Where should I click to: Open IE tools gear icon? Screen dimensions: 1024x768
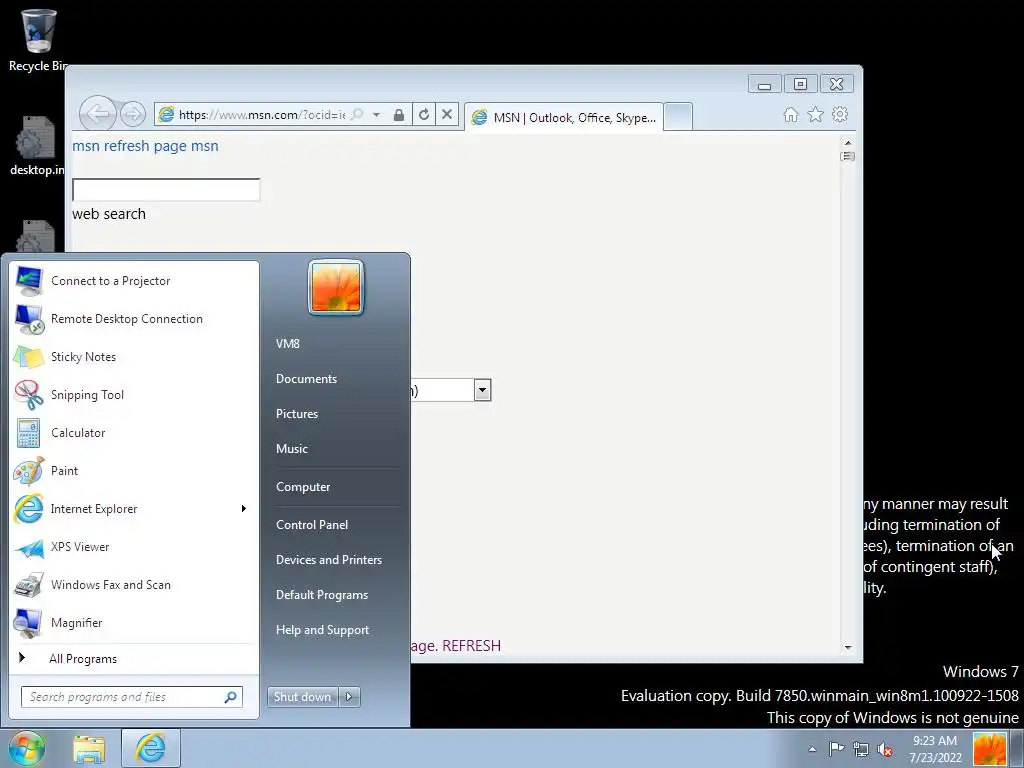tap(840, 114)
